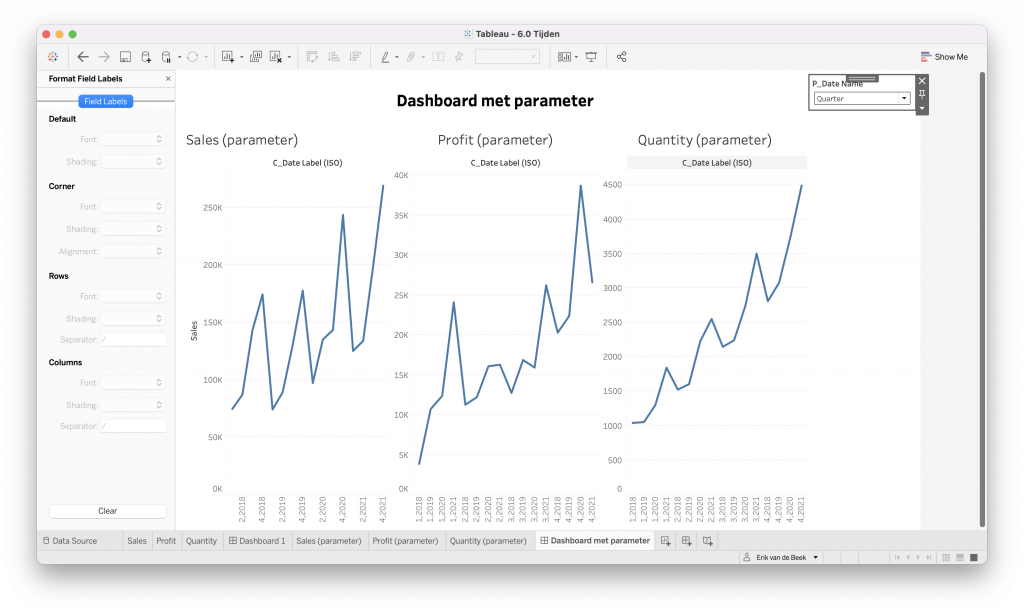Save the workbook using the toolbar icon

click(125, 57)
